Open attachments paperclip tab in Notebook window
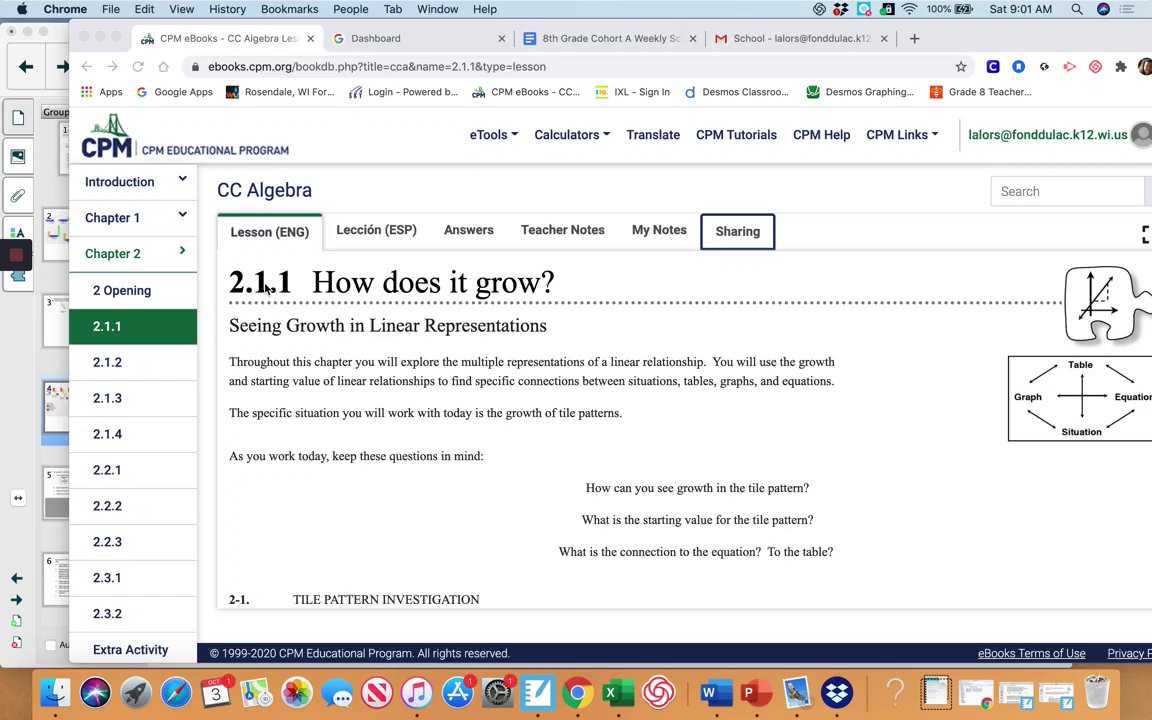This screenshot has height=720, width=1152. (18, 195)
